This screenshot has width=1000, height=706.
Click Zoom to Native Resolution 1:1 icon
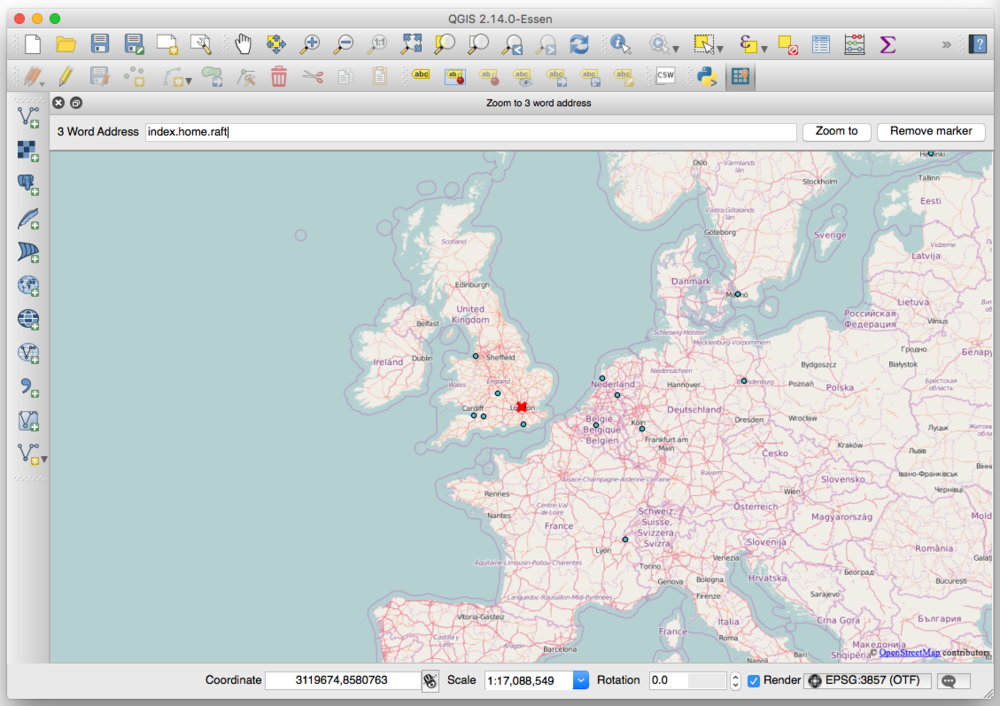[378, 44]
